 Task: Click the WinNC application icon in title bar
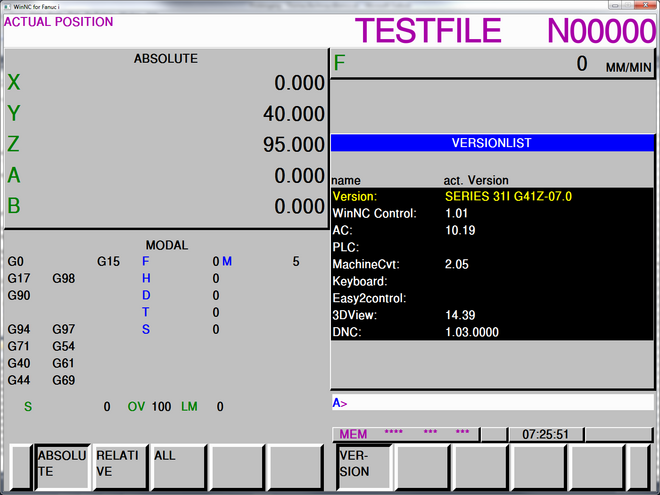[7, 6]
